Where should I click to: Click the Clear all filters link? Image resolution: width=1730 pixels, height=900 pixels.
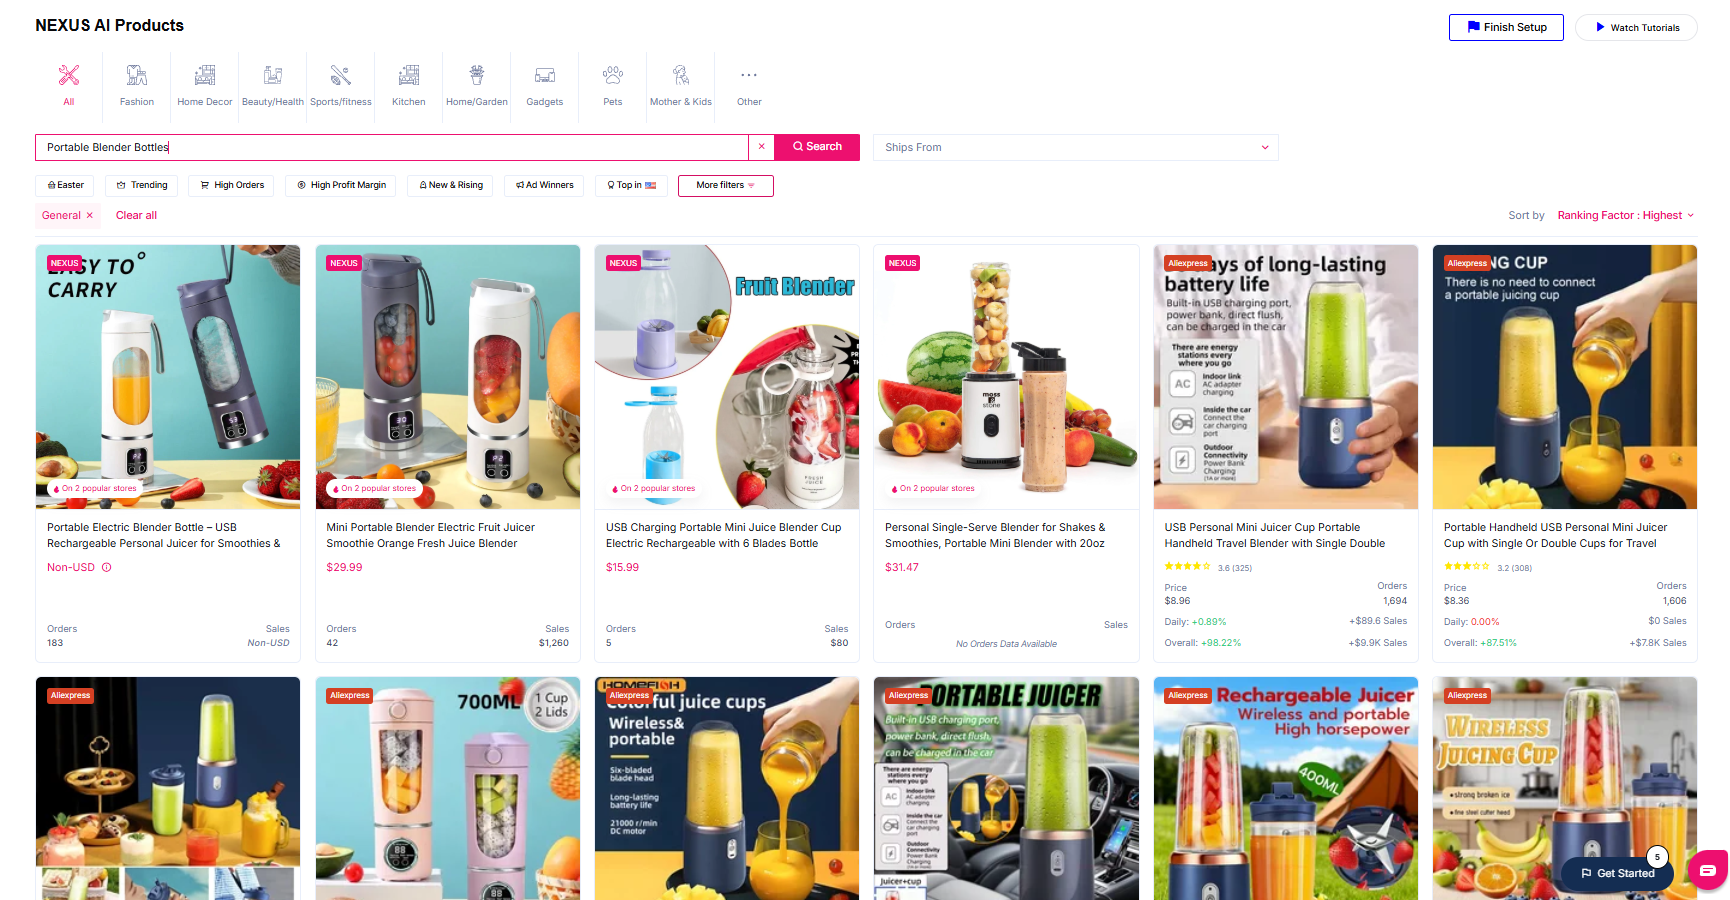tap(136, 215)
